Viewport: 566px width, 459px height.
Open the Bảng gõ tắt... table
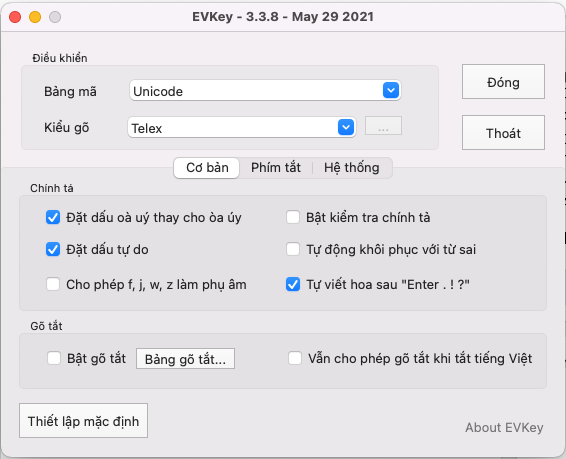pos(185,359)
